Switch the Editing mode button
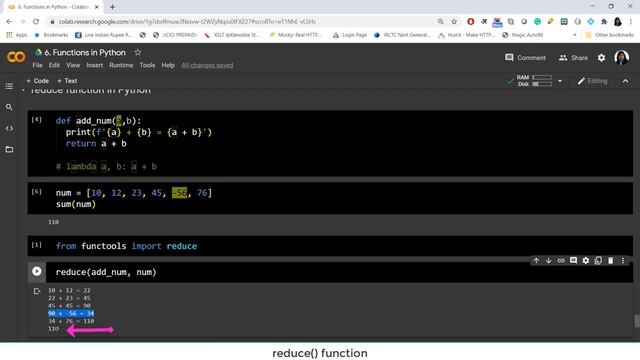This screenshot has width=640, height=360. (x=592, y=81)
